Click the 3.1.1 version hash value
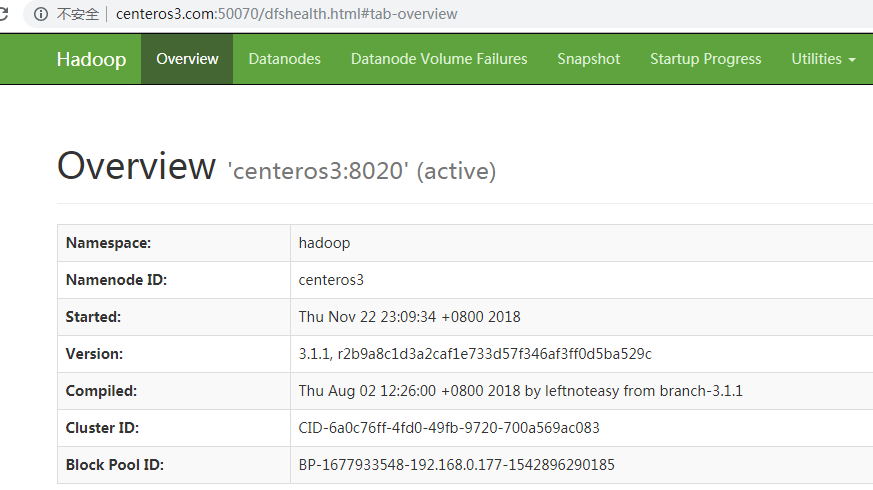The width and height of the screenshot is (873, 490). point(475,354)
